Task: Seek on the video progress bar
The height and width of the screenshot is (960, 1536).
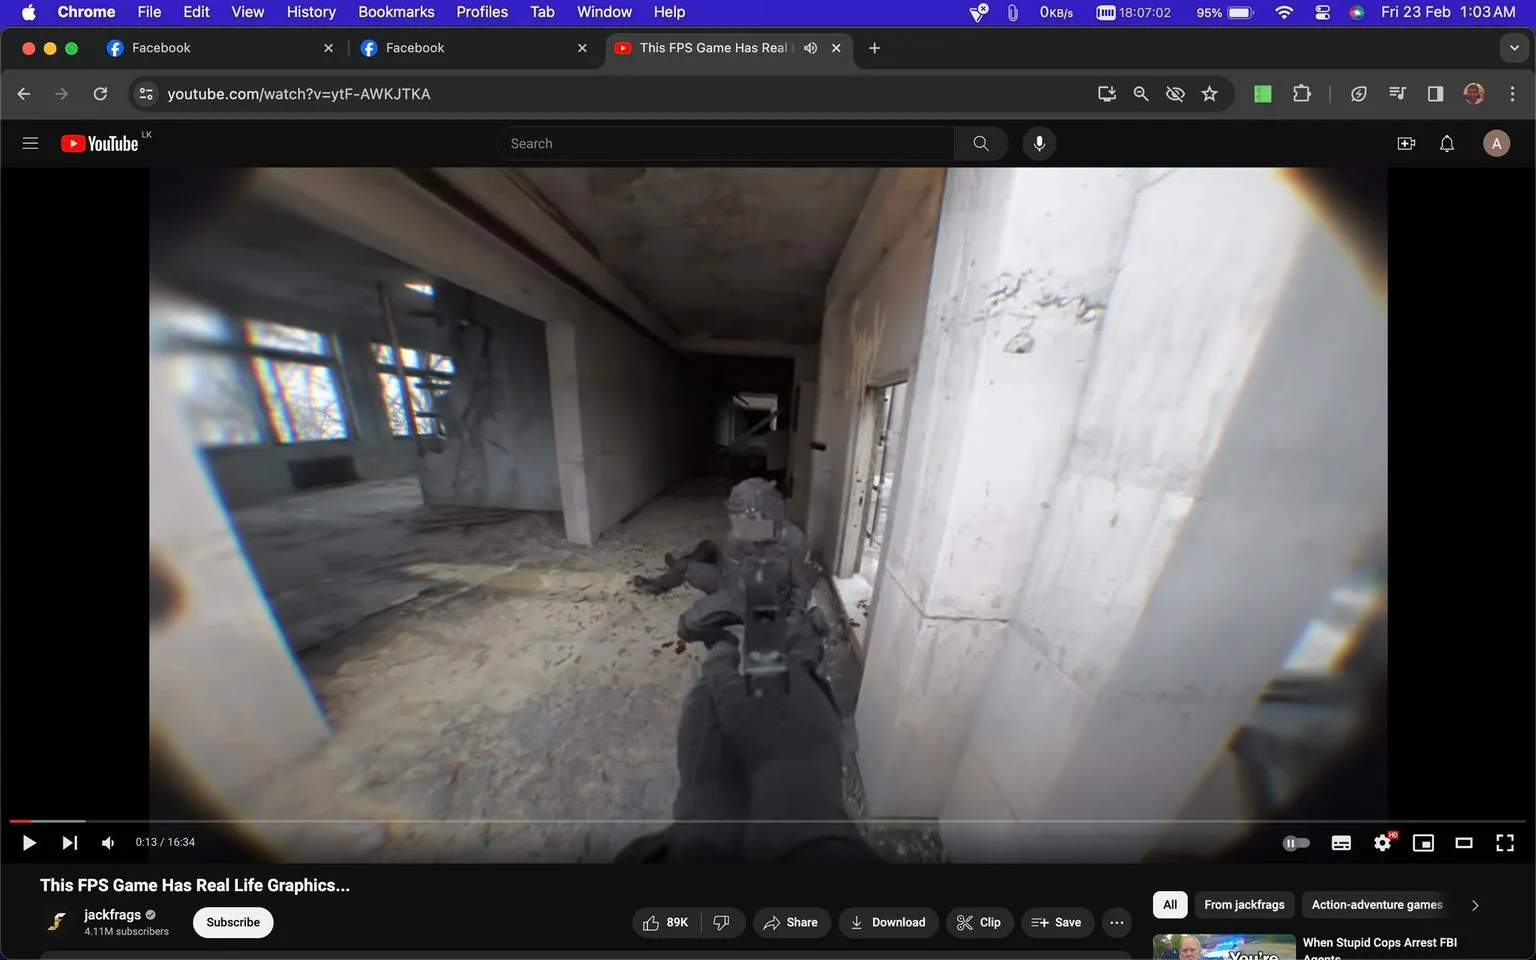Action: 768,821
